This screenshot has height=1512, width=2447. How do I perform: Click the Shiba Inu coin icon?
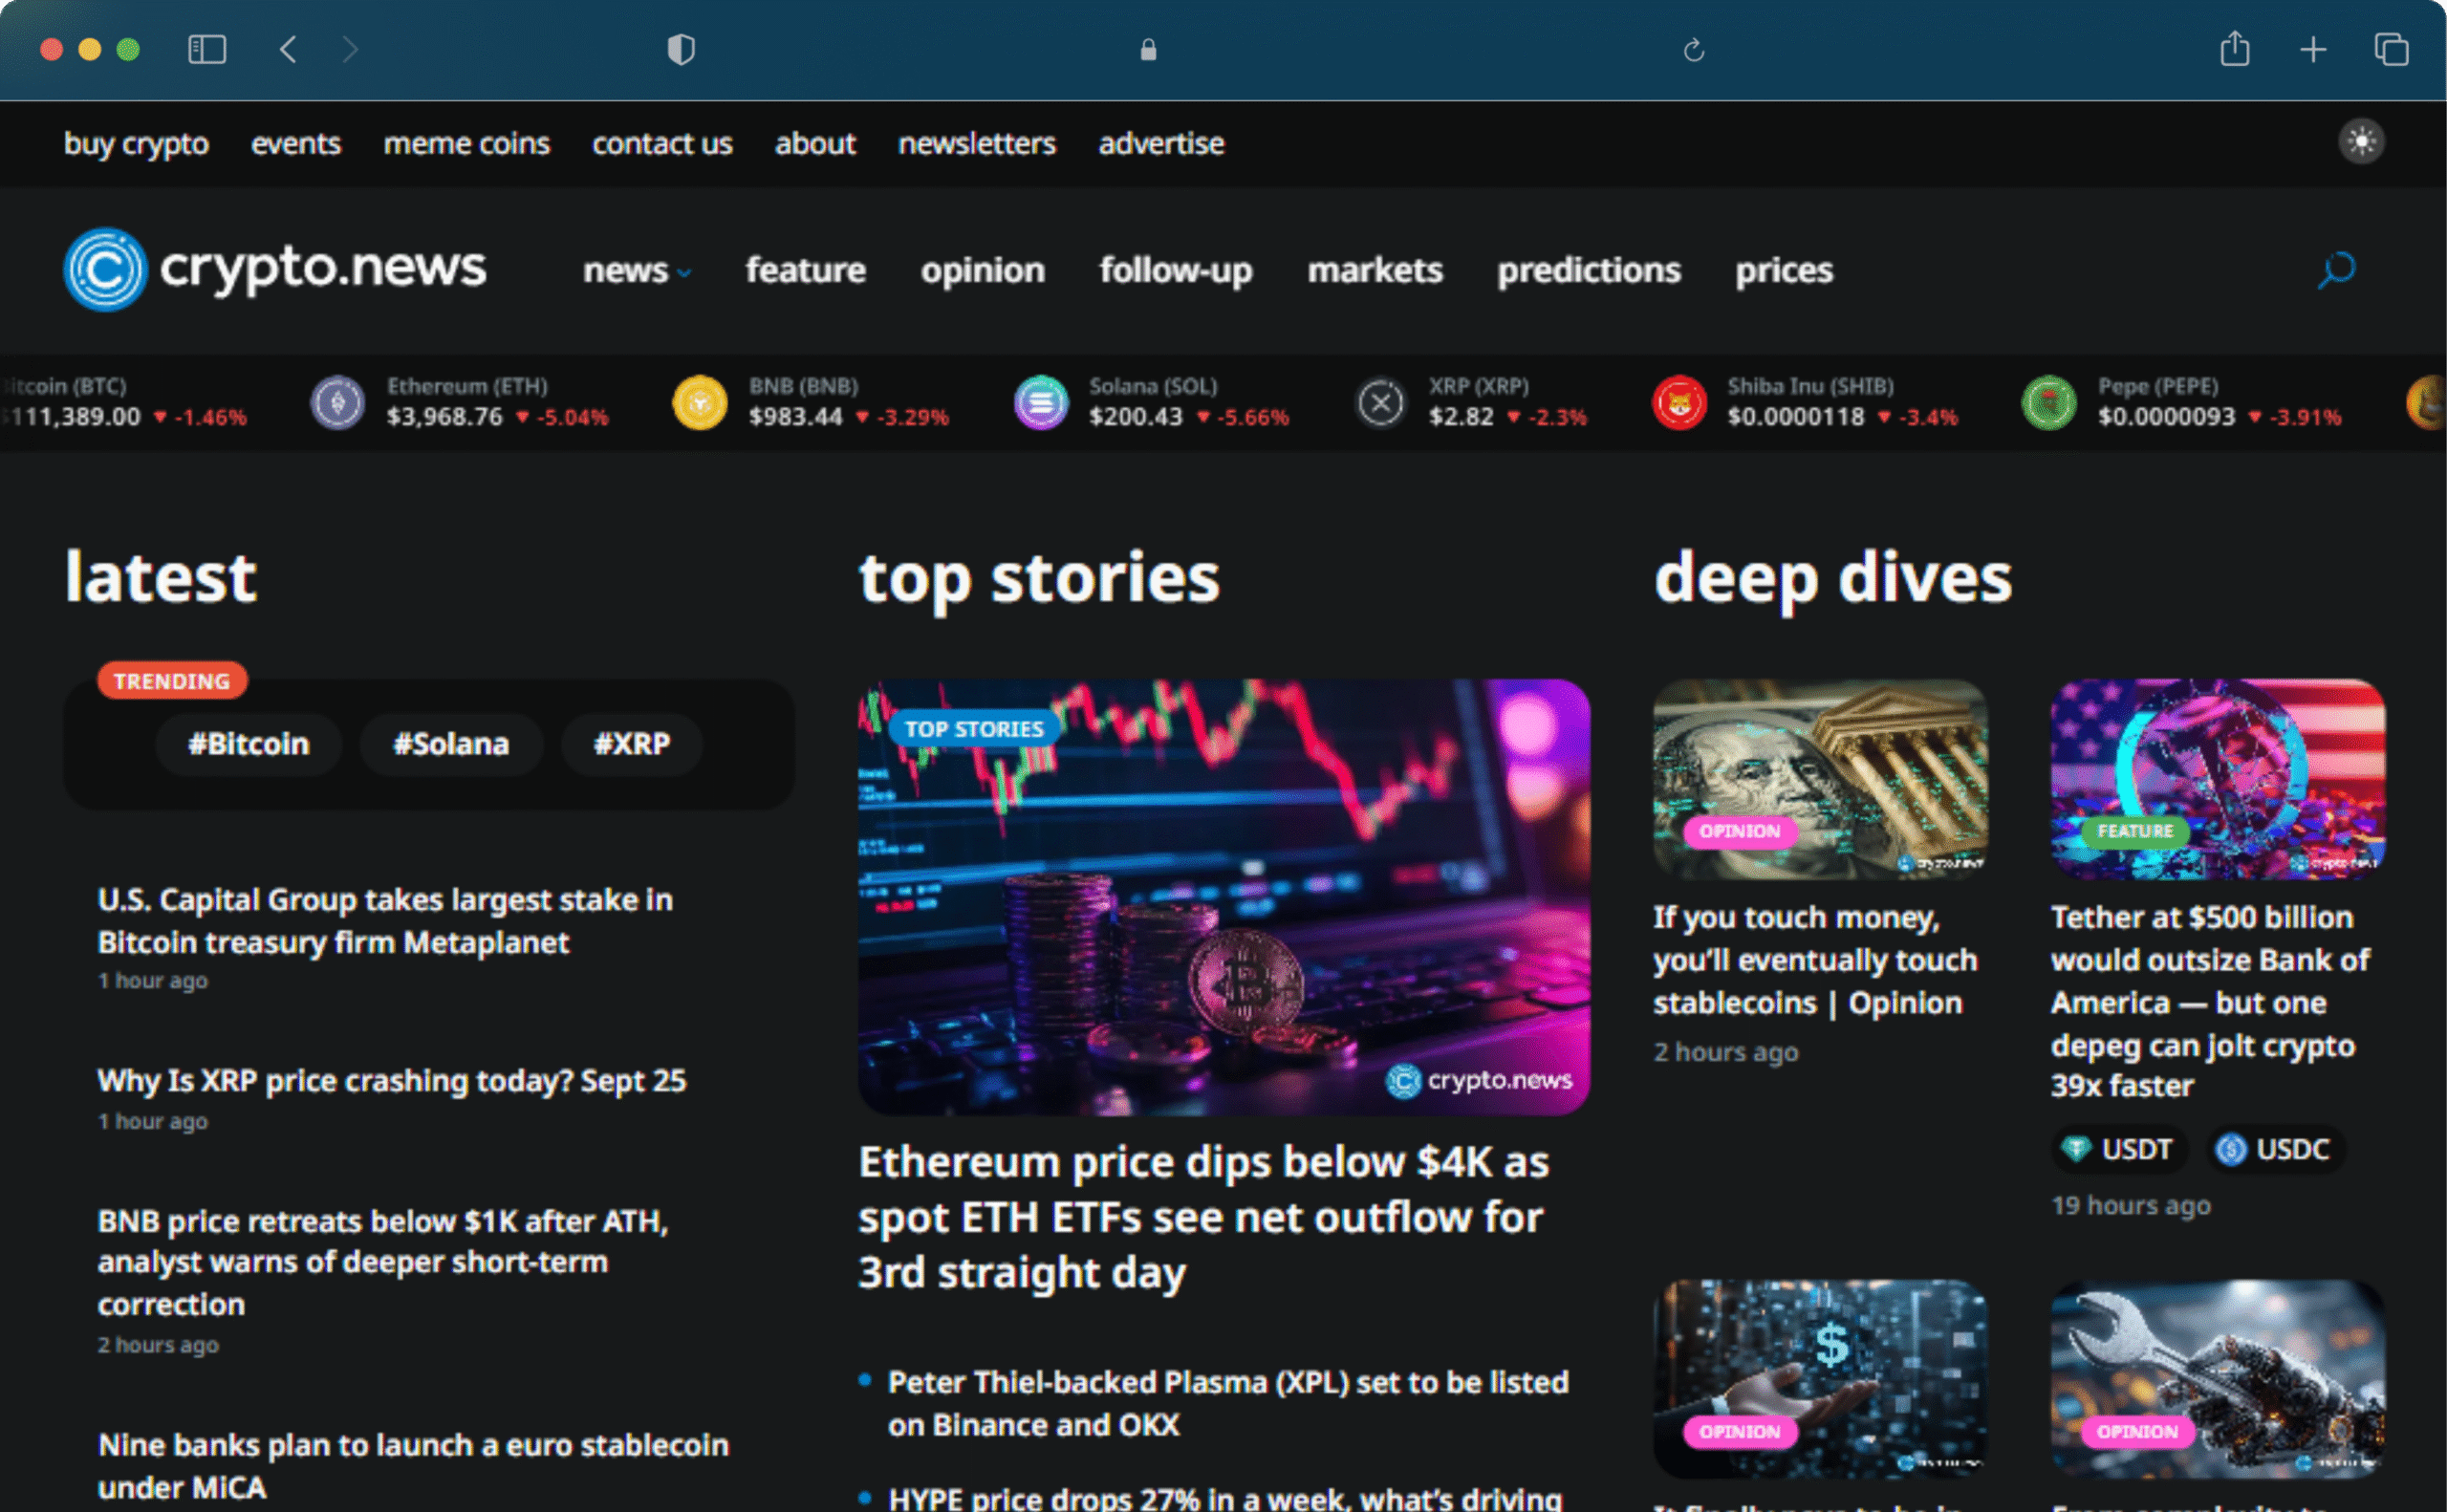(1681, 403)
